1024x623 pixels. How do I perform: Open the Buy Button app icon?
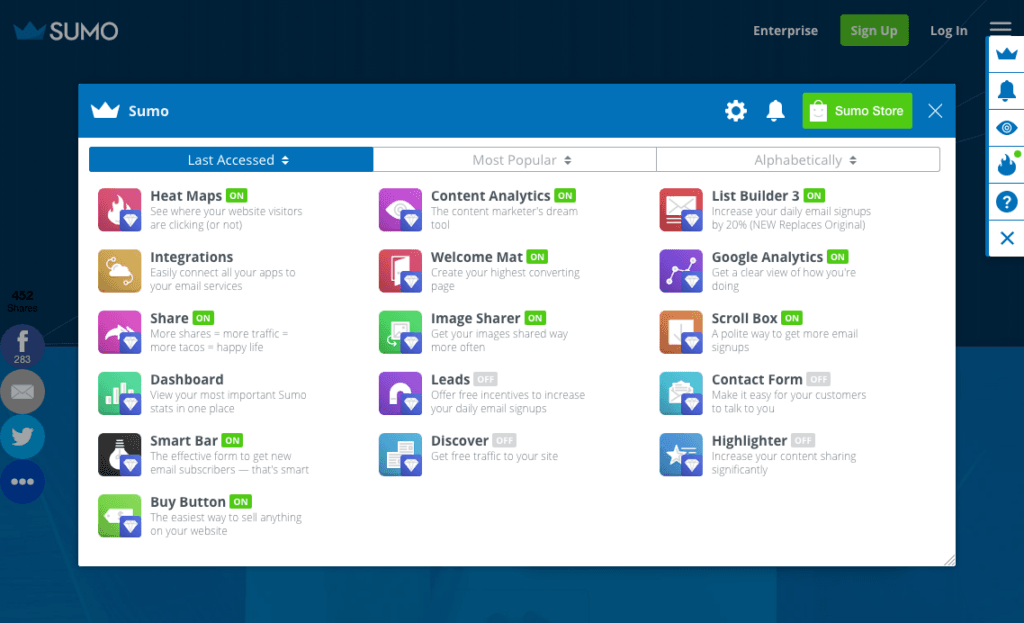tap(120, 516)
